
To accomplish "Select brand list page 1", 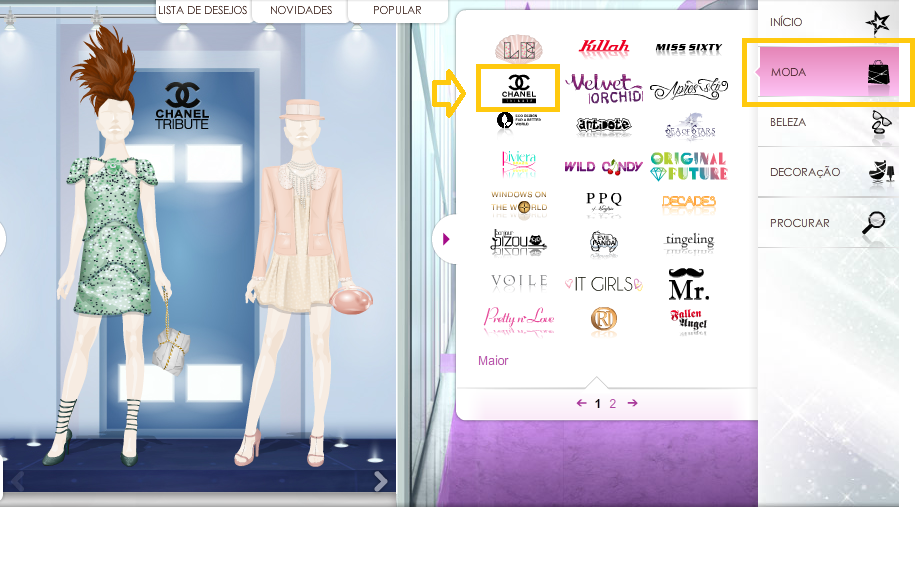I will (x=598, y=404).
